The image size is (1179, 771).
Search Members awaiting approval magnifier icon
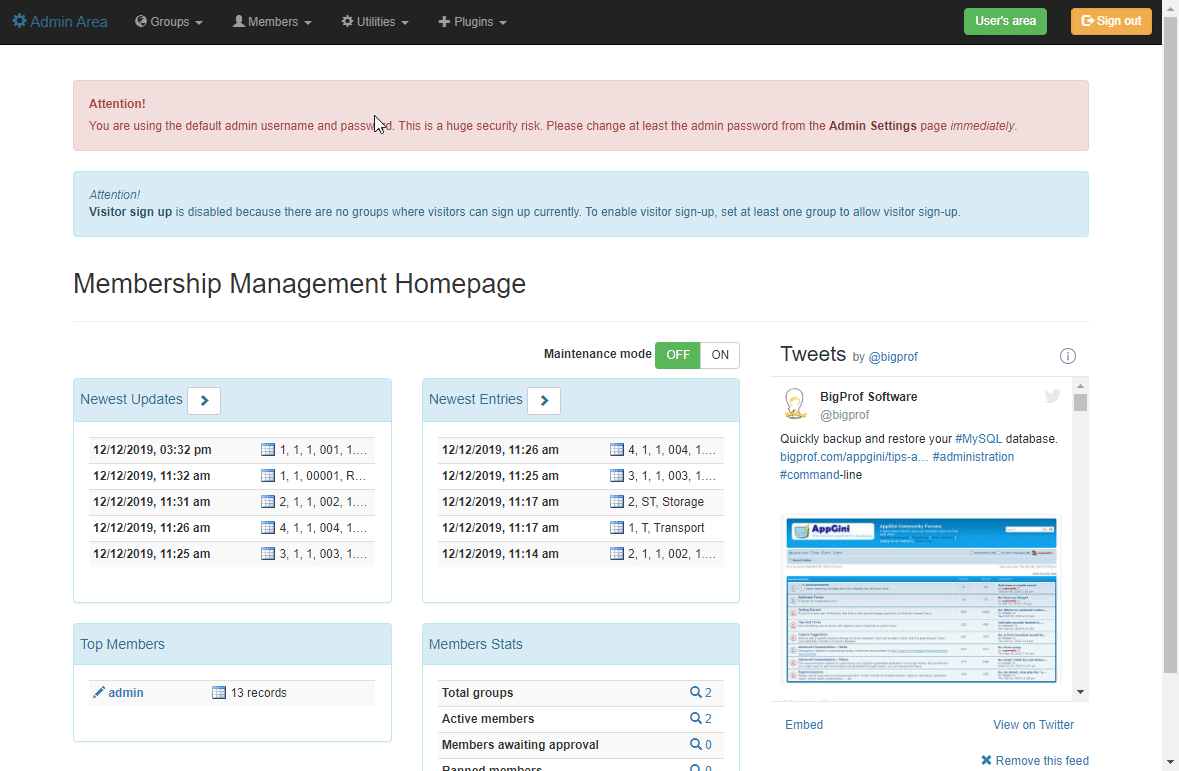click(696, 744)
